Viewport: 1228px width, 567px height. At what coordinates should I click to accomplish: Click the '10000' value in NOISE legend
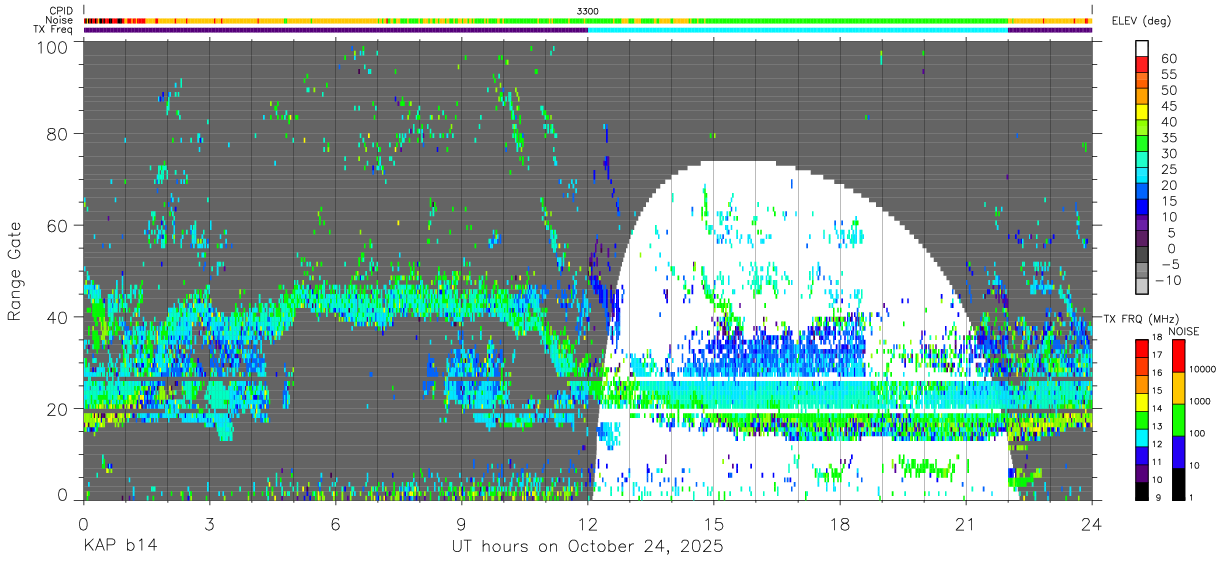tap(1204, 371)
